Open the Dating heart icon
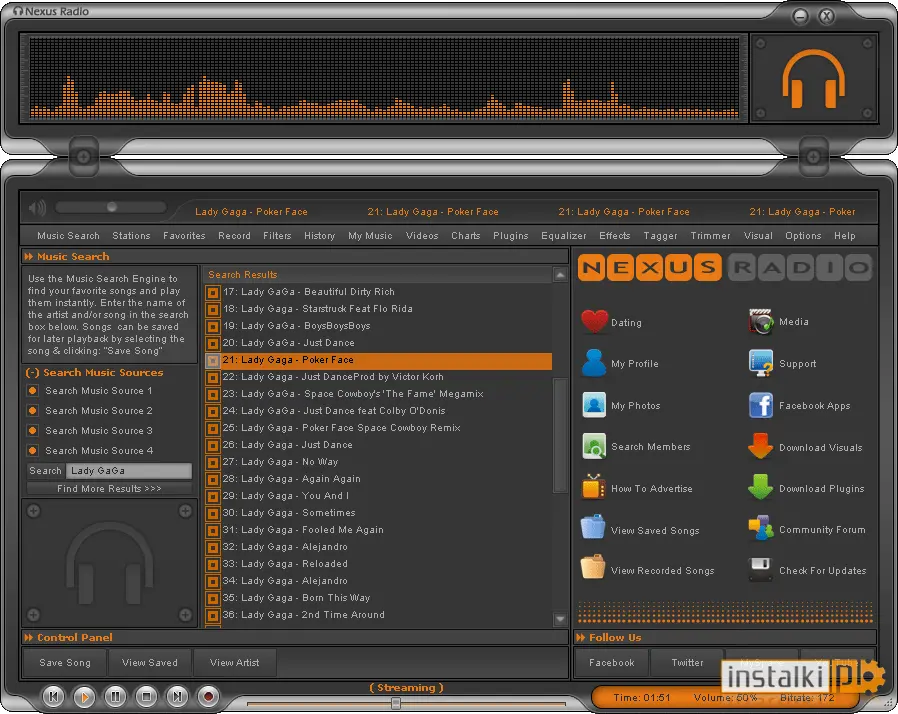The width and height of the screenshot is (898, 714). click(594, 322)
